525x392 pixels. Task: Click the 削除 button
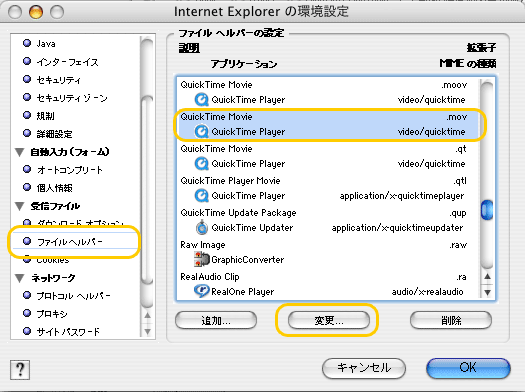click(451, 320)
